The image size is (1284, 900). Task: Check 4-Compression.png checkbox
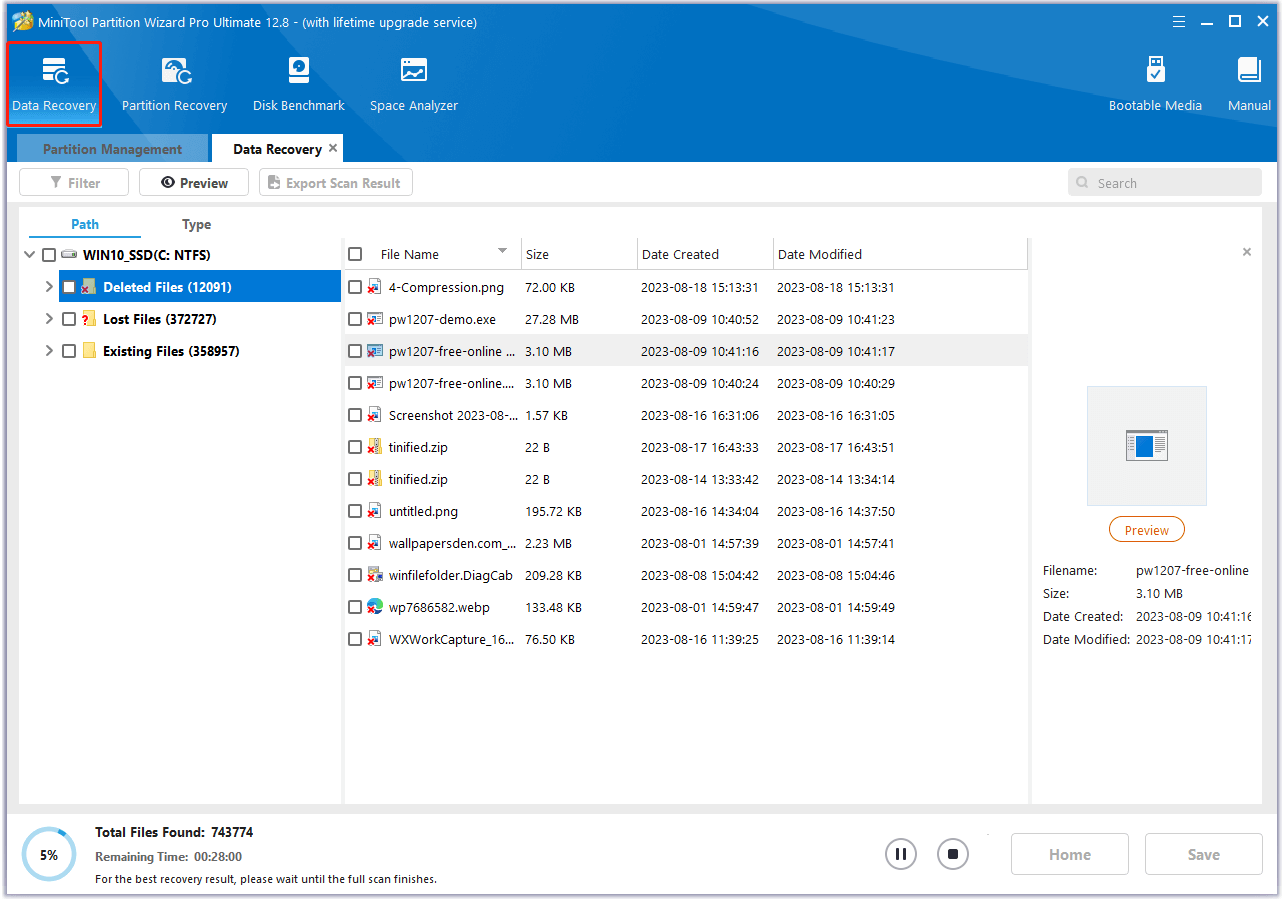(355, 287)
